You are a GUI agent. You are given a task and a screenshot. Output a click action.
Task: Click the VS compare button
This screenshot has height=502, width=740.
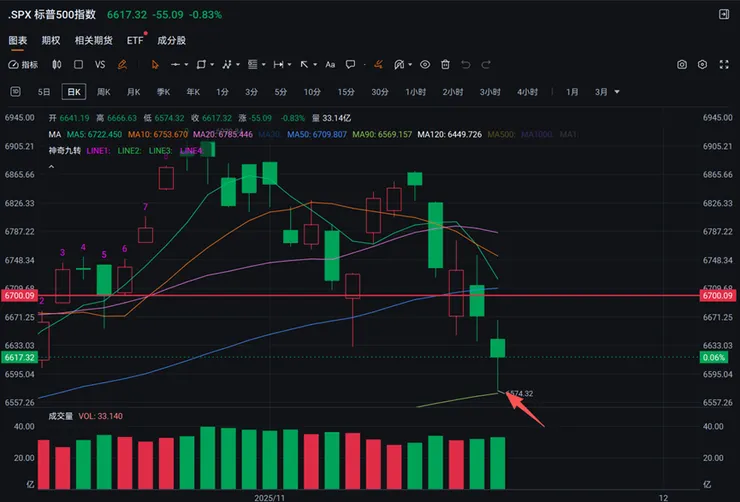pos(100,64)
